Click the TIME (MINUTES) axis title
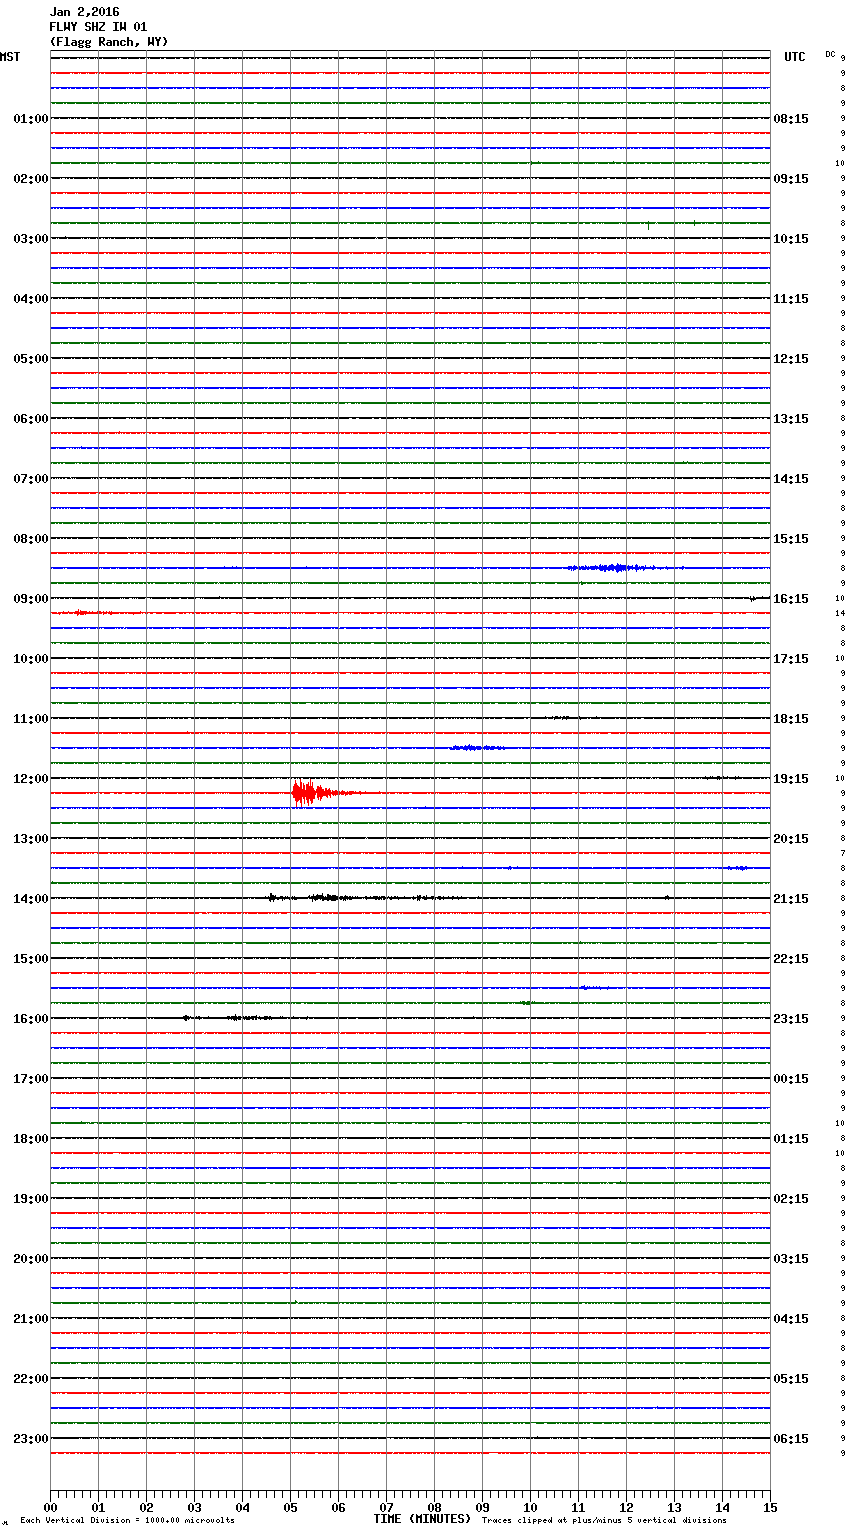 click(x=422, y=1519)
